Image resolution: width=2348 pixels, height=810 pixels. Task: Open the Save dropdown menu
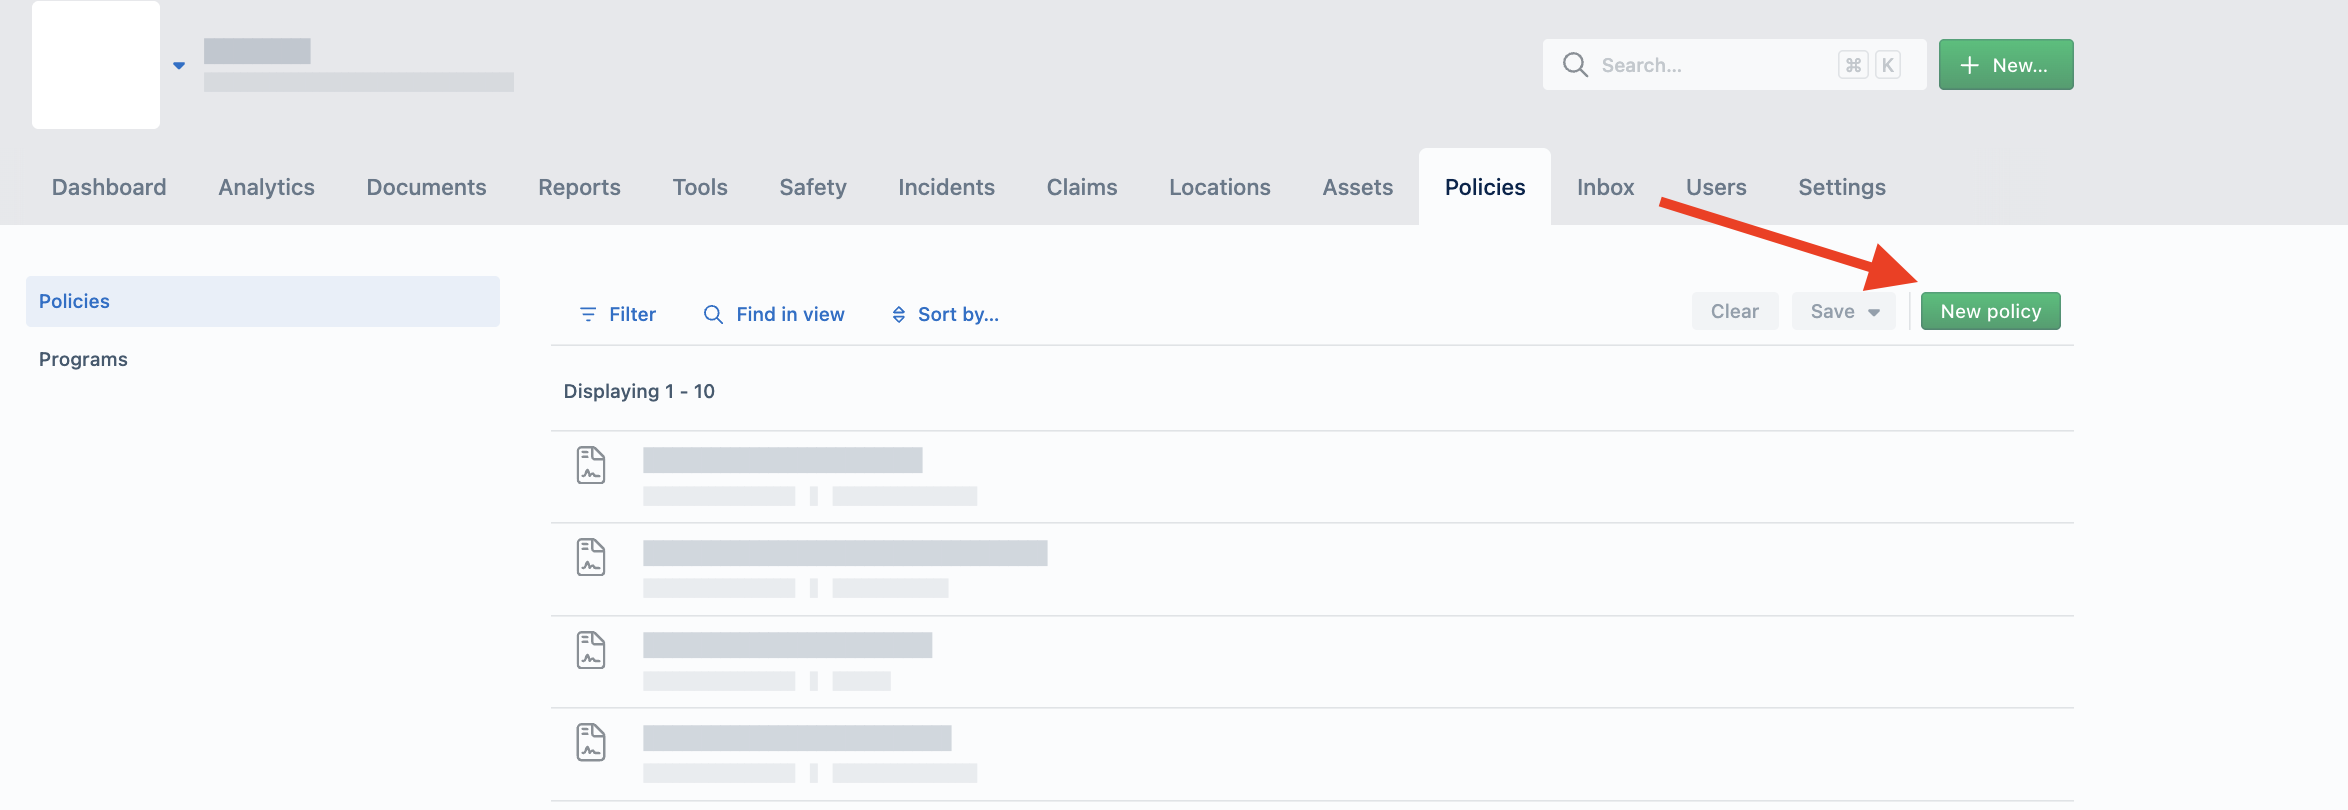[x=1844, y=311]
